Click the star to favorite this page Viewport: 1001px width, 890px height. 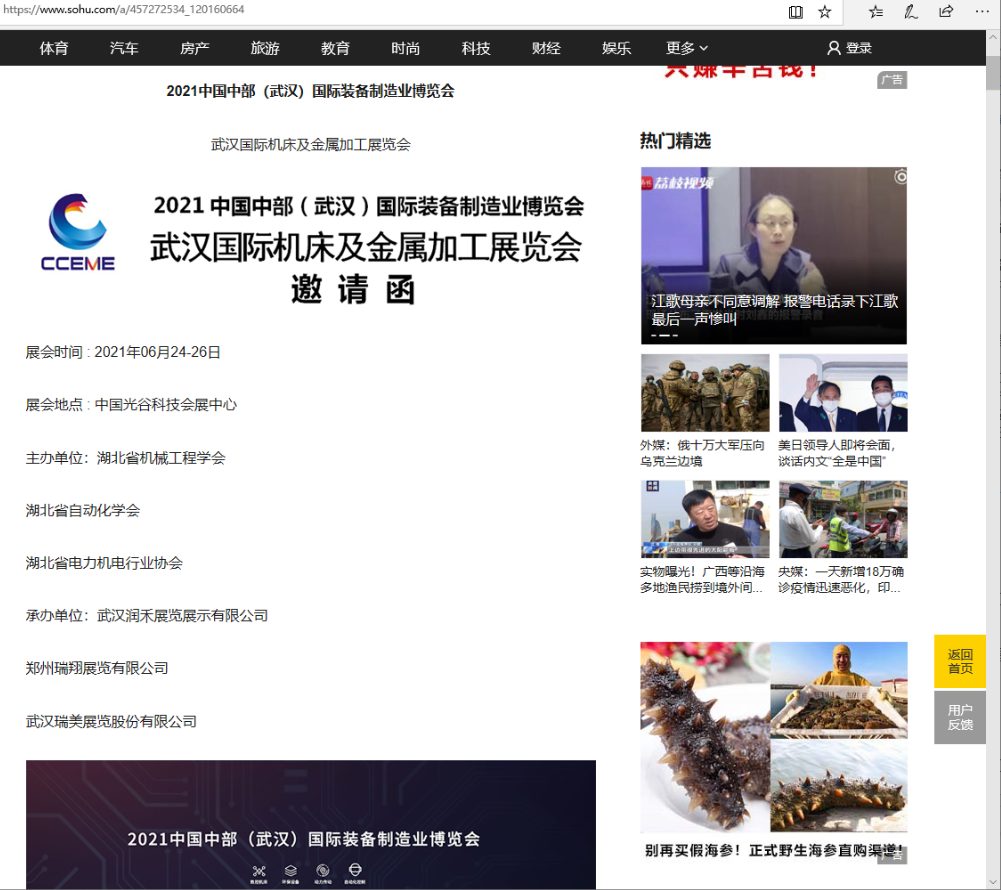(x=825, y=12)
